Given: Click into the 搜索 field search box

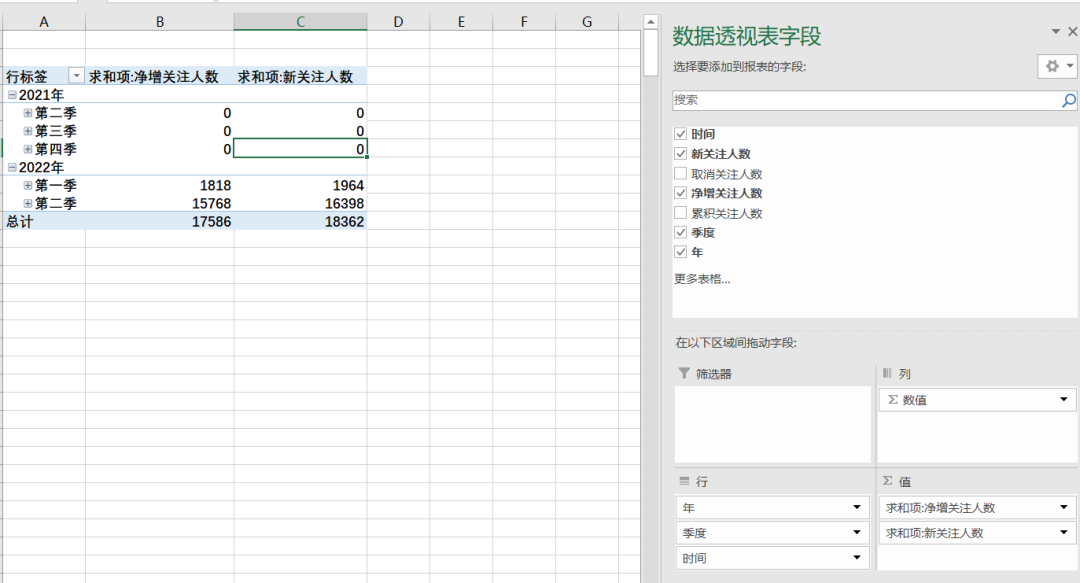Looking at the screenshot, I should pos(866,101).
